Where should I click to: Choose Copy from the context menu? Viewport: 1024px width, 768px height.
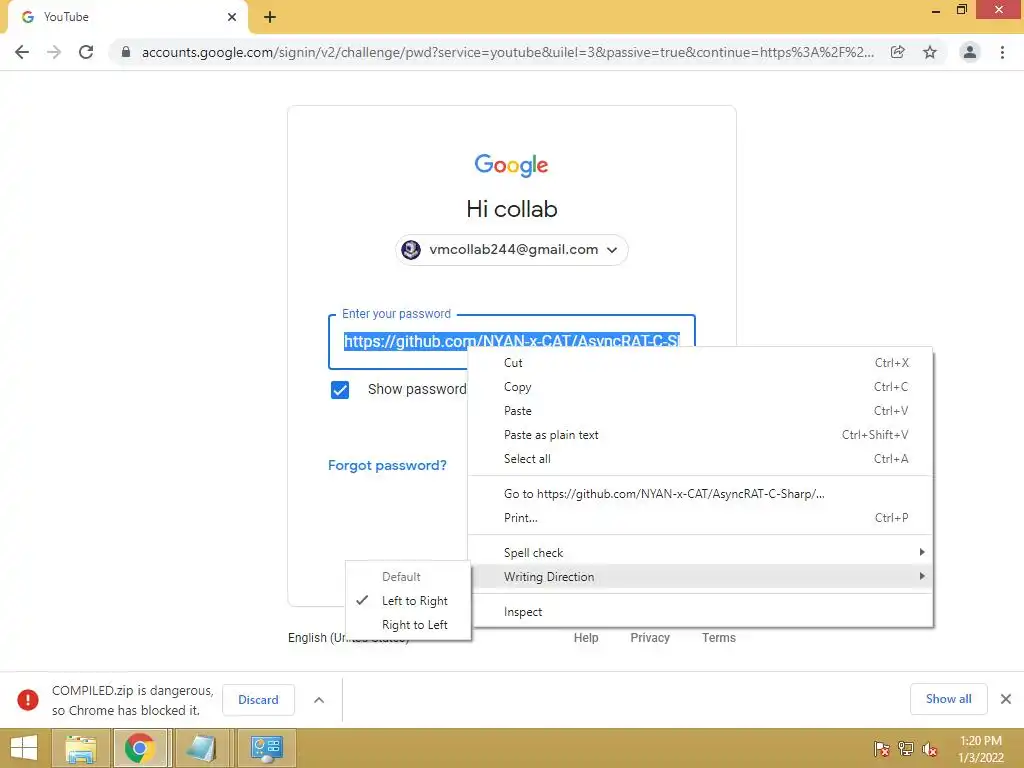point(701,387)
